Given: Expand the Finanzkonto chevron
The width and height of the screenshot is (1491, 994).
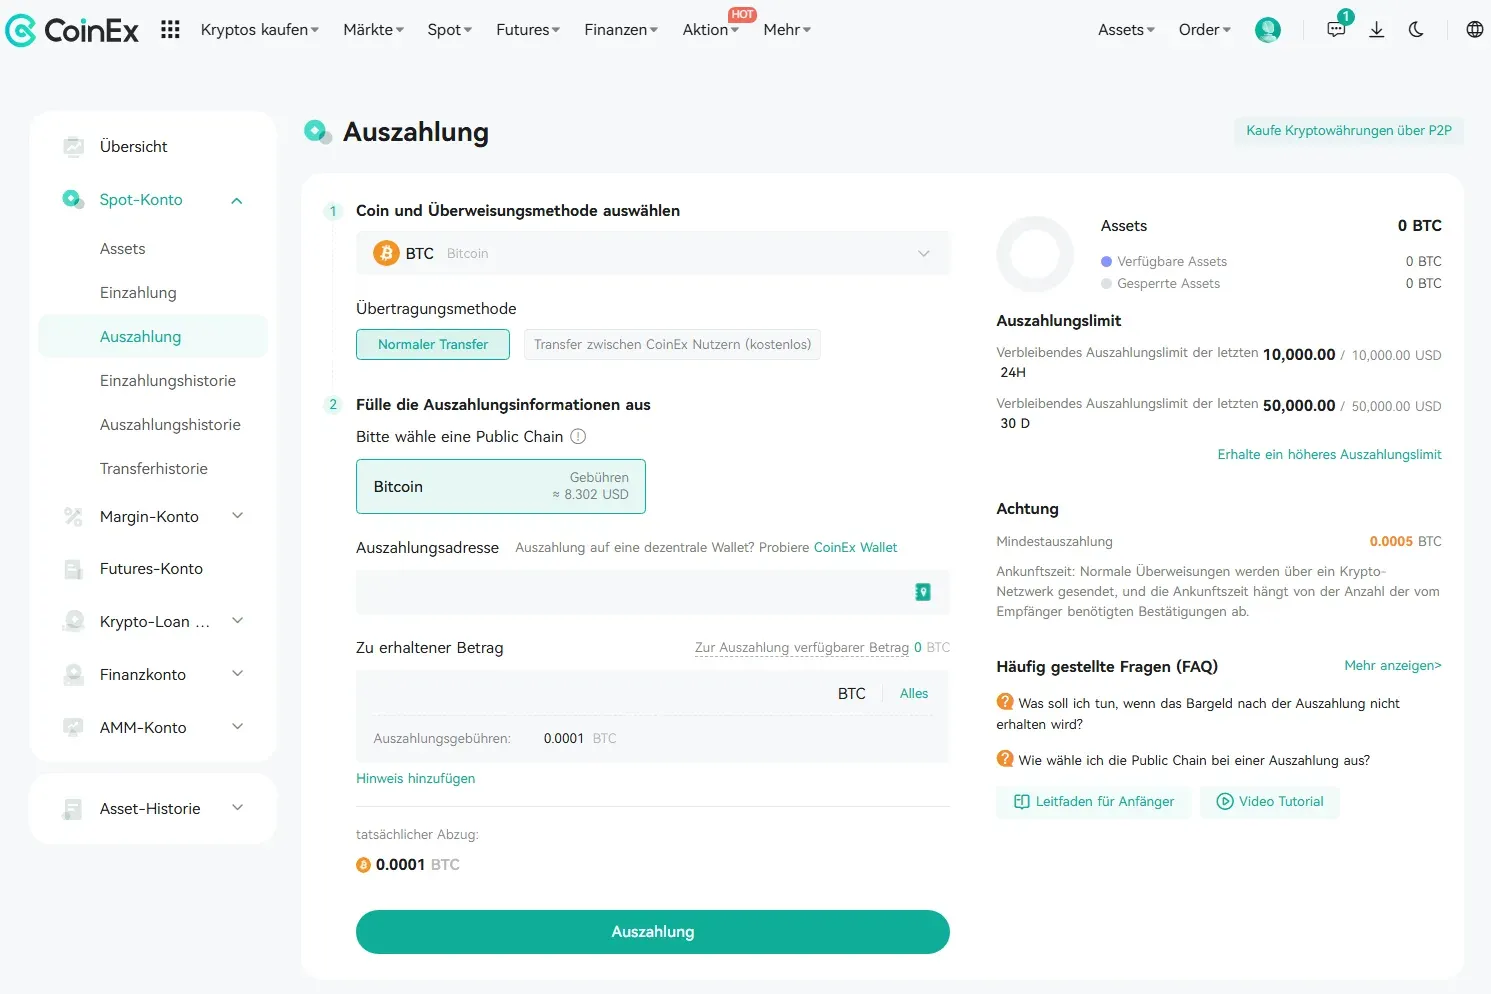Looking at the screenshot, I should [237, 674].
